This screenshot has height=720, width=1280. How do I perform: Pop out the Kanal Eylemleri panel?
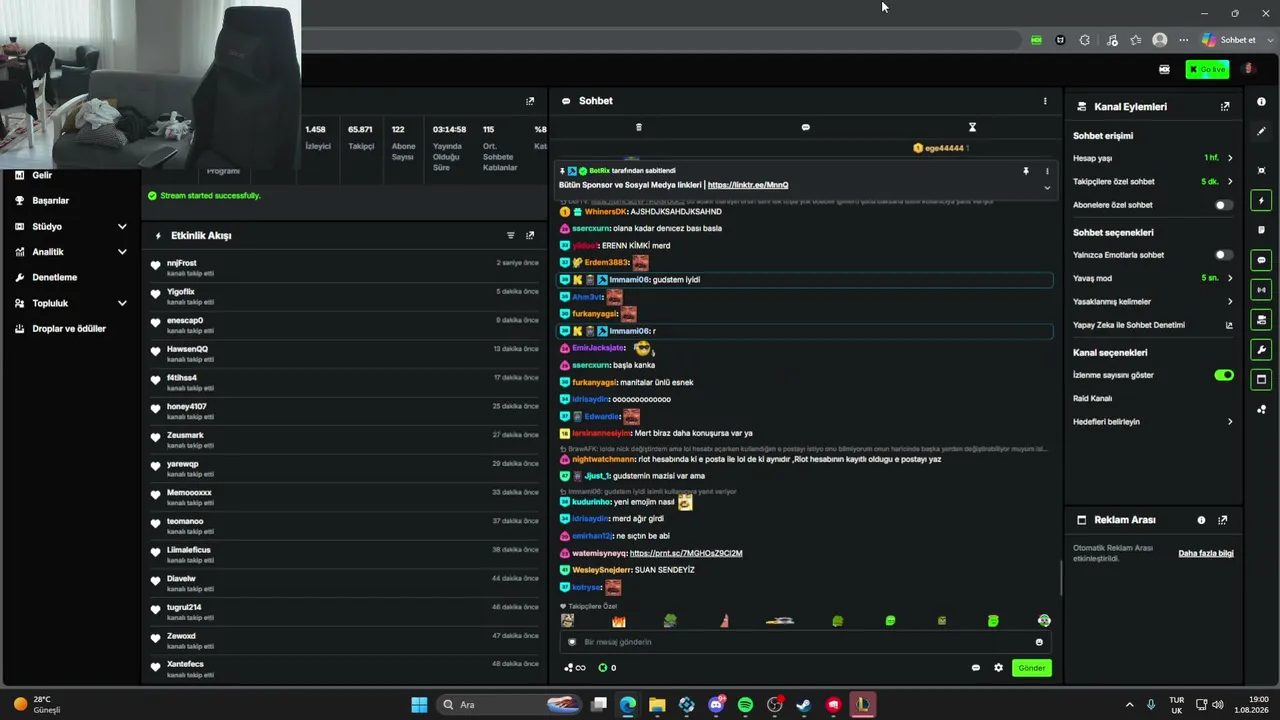pos(1225,106)
